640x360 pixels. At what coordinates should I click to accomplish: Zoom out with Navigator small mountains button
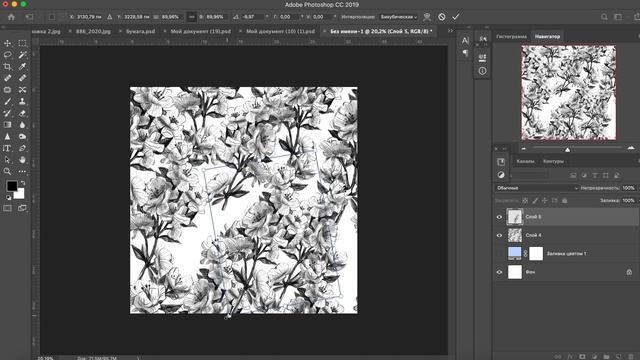(x=524, y=148)
